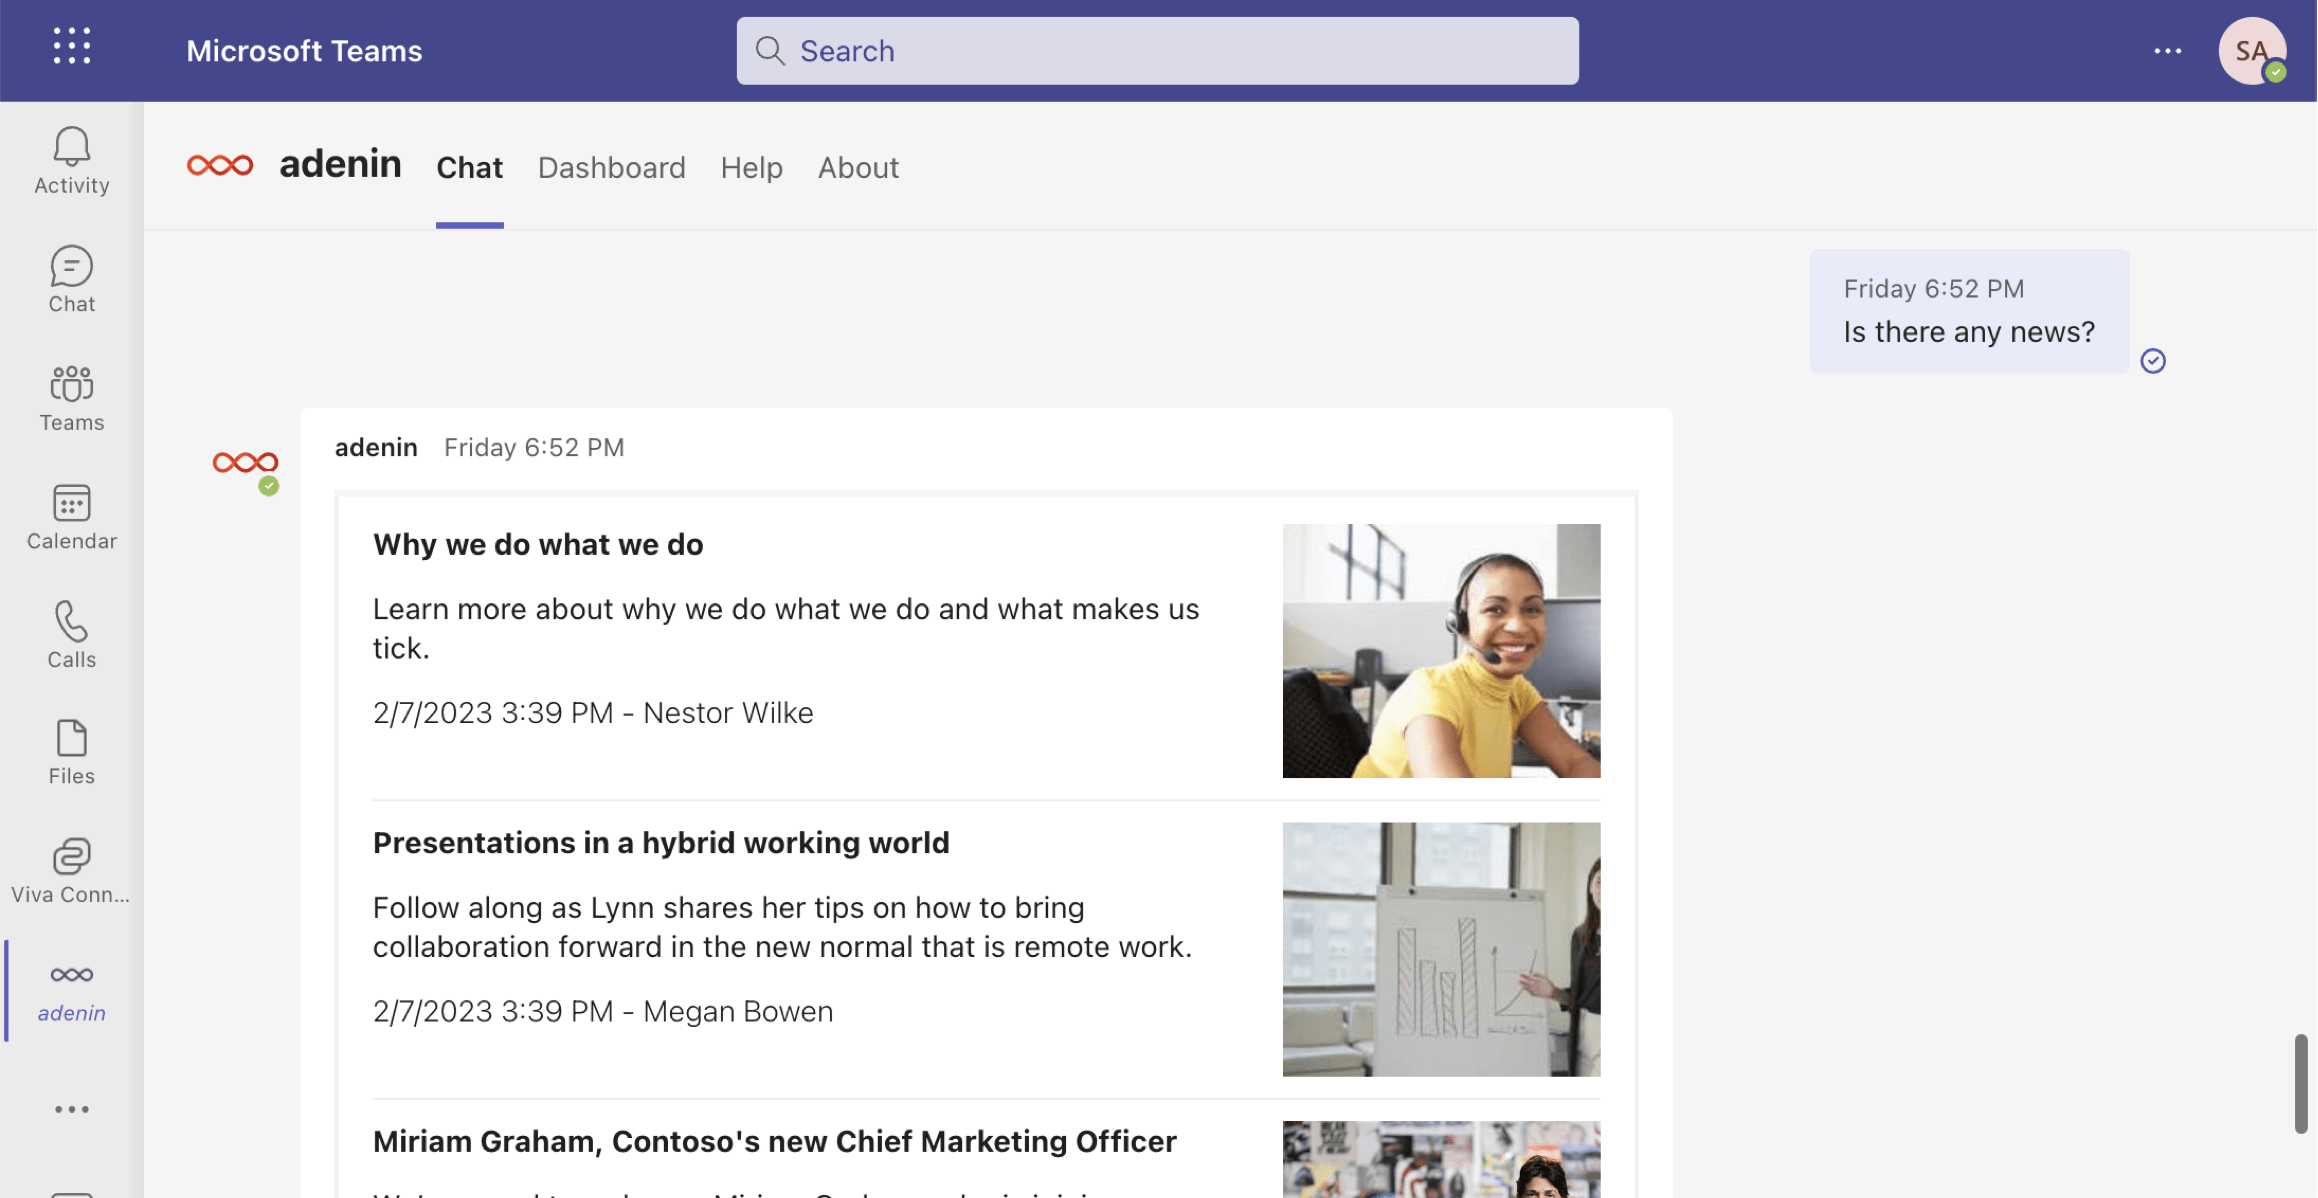Open settings and more menu in header
The width and height of the screenshot is (2318, 1198).
coord(2167,51)
